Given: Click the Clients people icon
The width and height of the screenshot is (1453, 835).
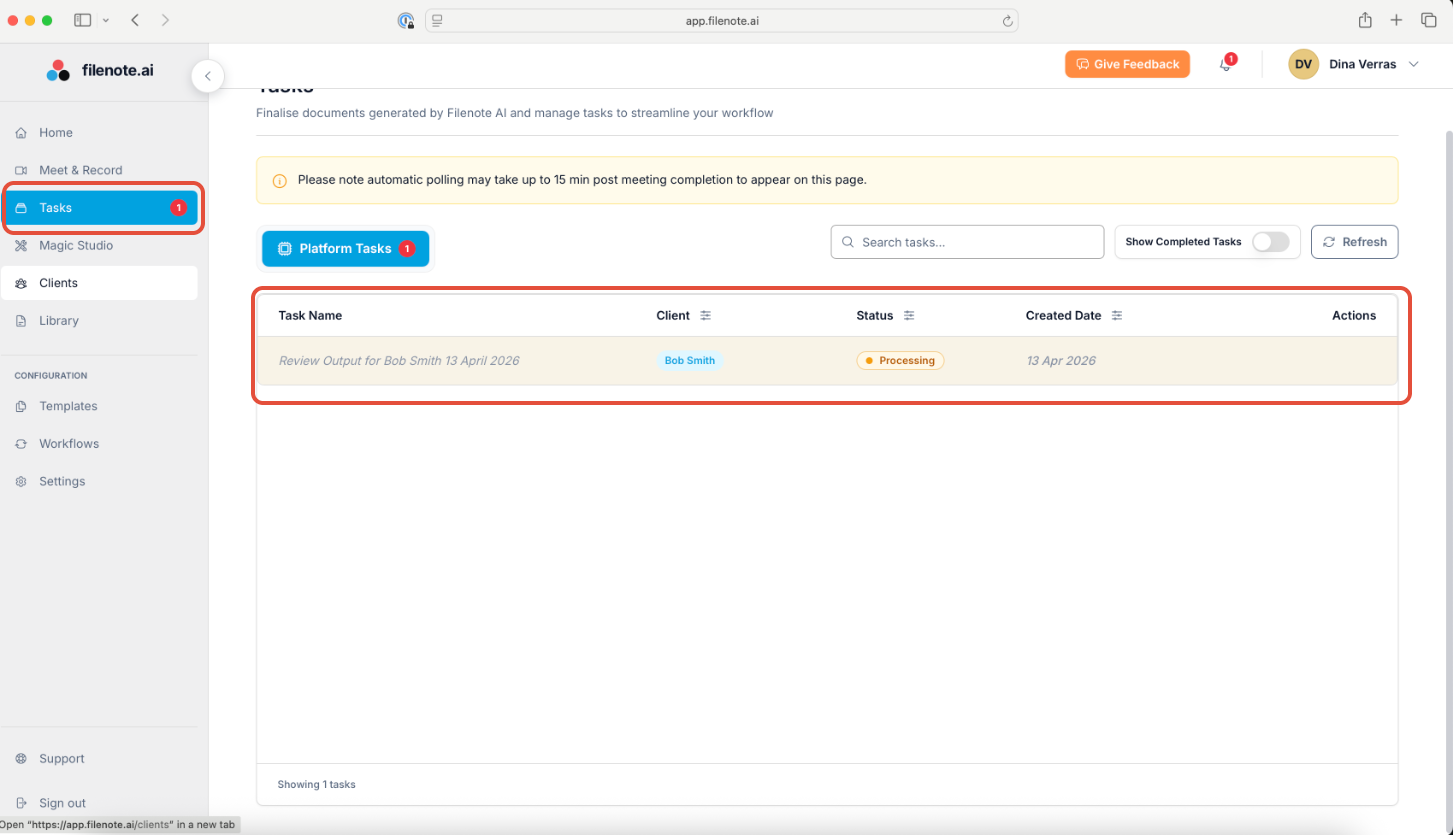Looking at the screenshot, I should point(21,283).
